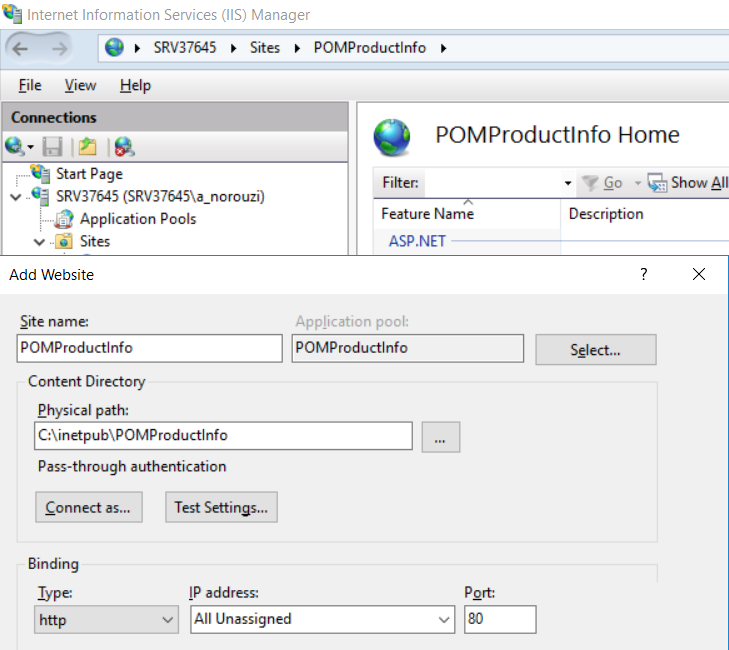Screen dimensions: 729x650
Task: Click the globe icon in address bar
Action: click(114, 47)
